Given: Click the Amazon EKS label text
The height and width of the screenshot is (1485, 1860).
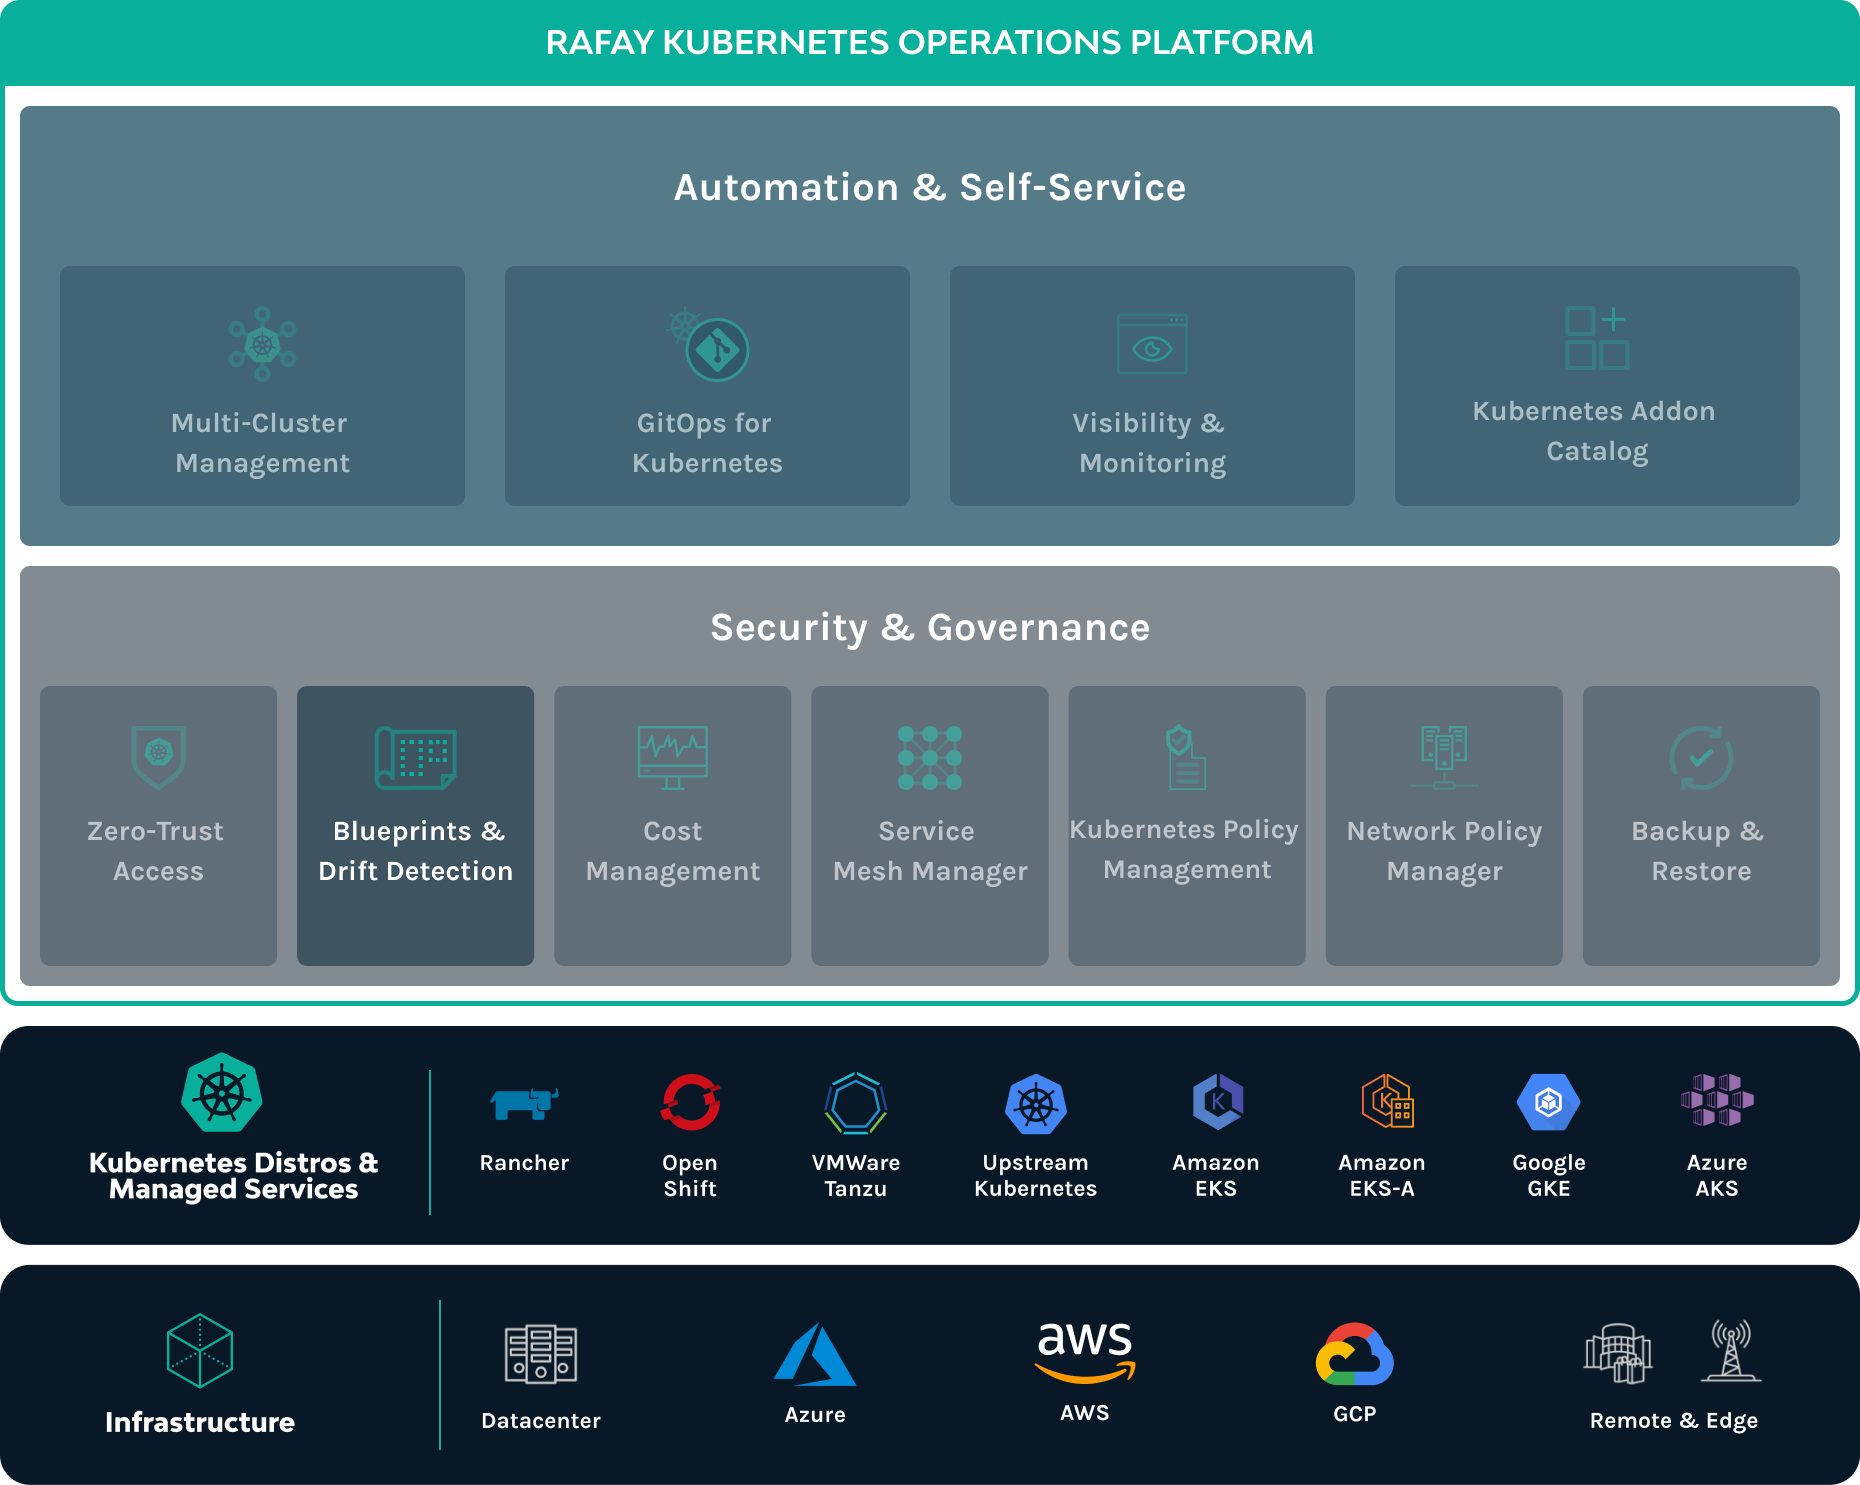Looking at the screenshot, I should (1216, 1175).
